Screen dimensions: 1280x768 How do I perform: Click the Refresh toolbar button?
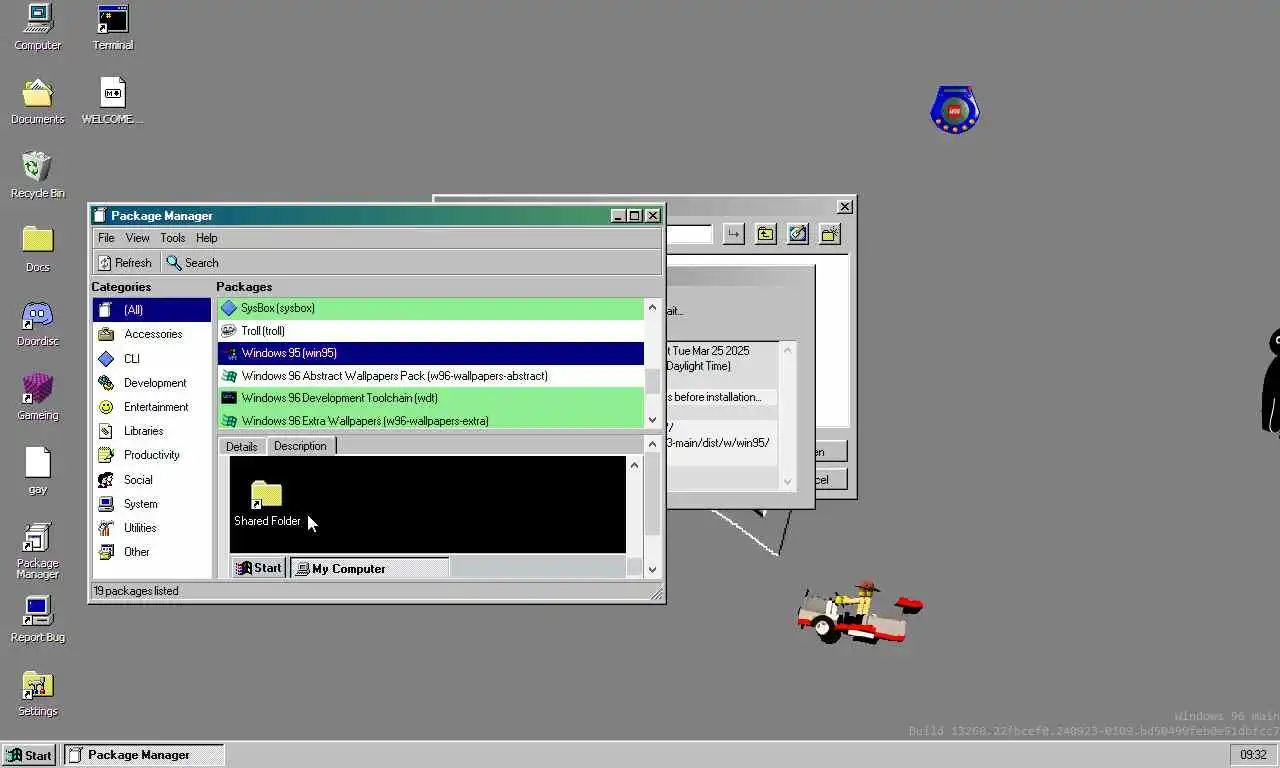coord(125,263)
